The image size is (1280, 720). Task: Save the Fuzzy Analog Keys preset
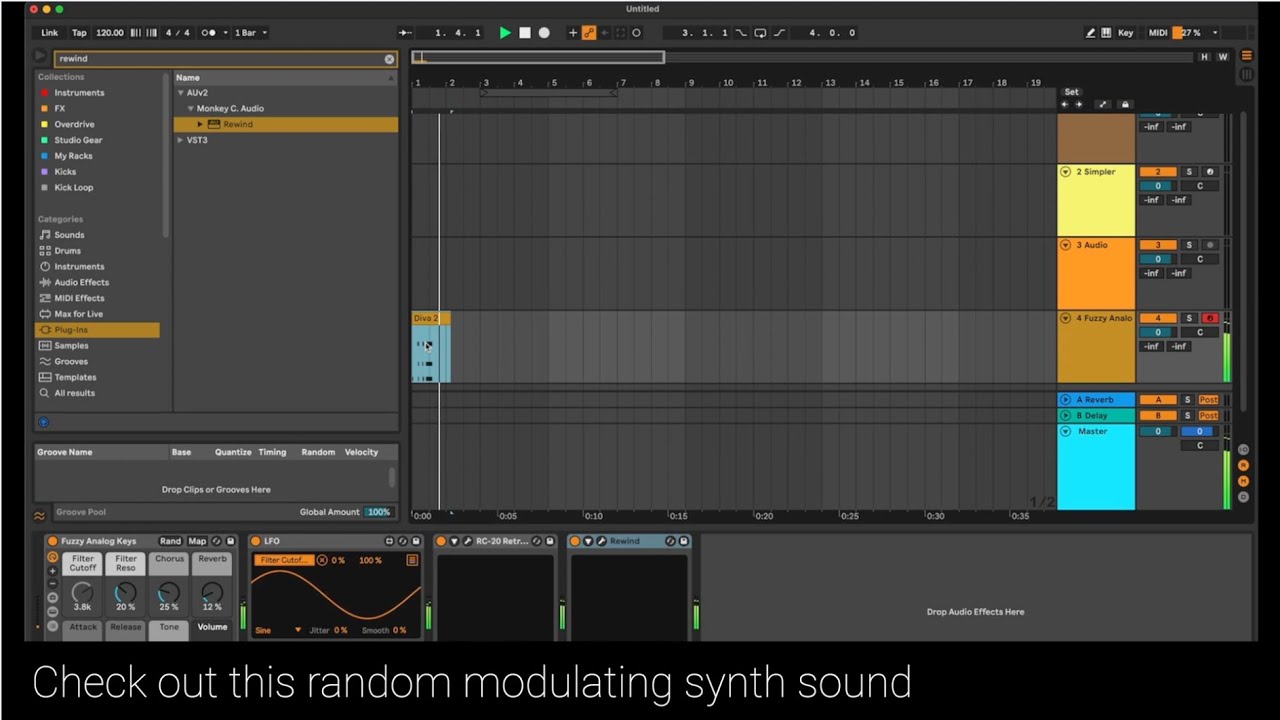tap(230, 541)
